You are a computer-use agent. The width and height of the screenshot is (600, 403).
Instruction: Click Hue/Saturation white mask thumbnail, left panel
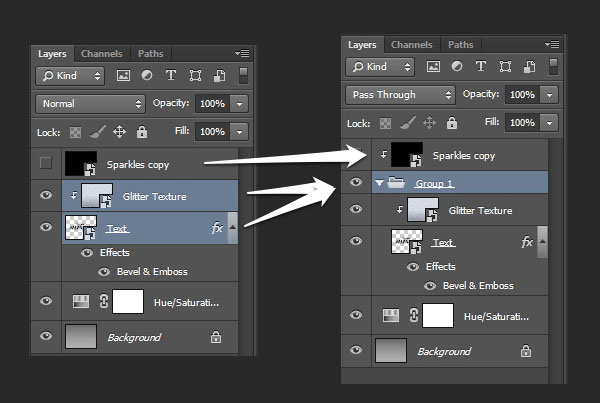pos(128,302)
